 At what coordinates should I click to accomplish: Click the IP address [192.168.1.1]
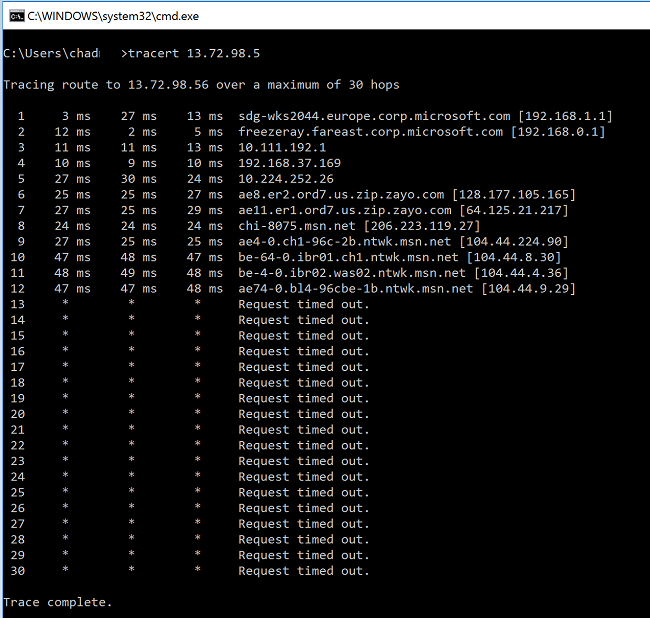[x=565, y=116]
